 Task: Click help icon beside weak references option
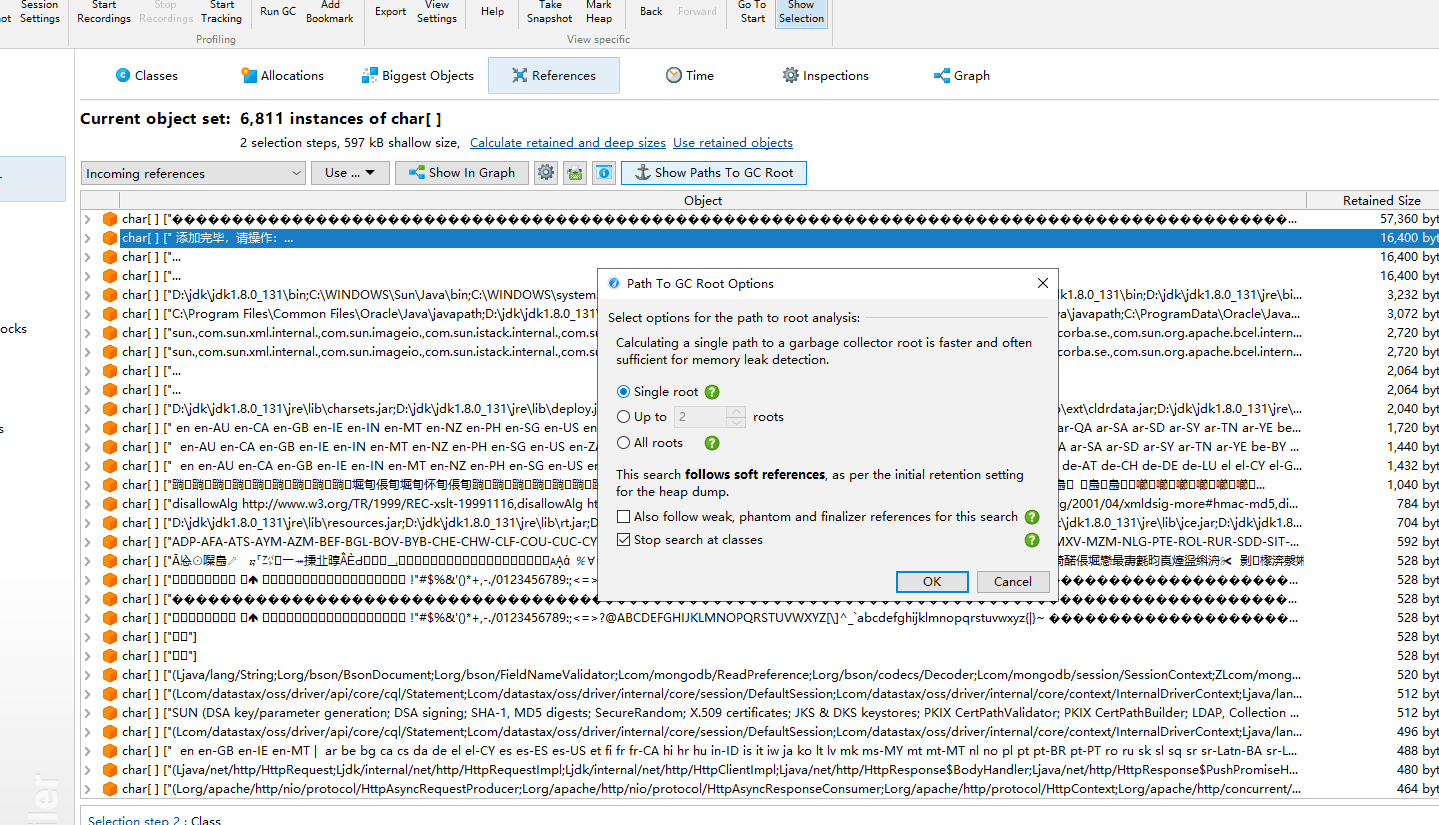click(1032, 517)
